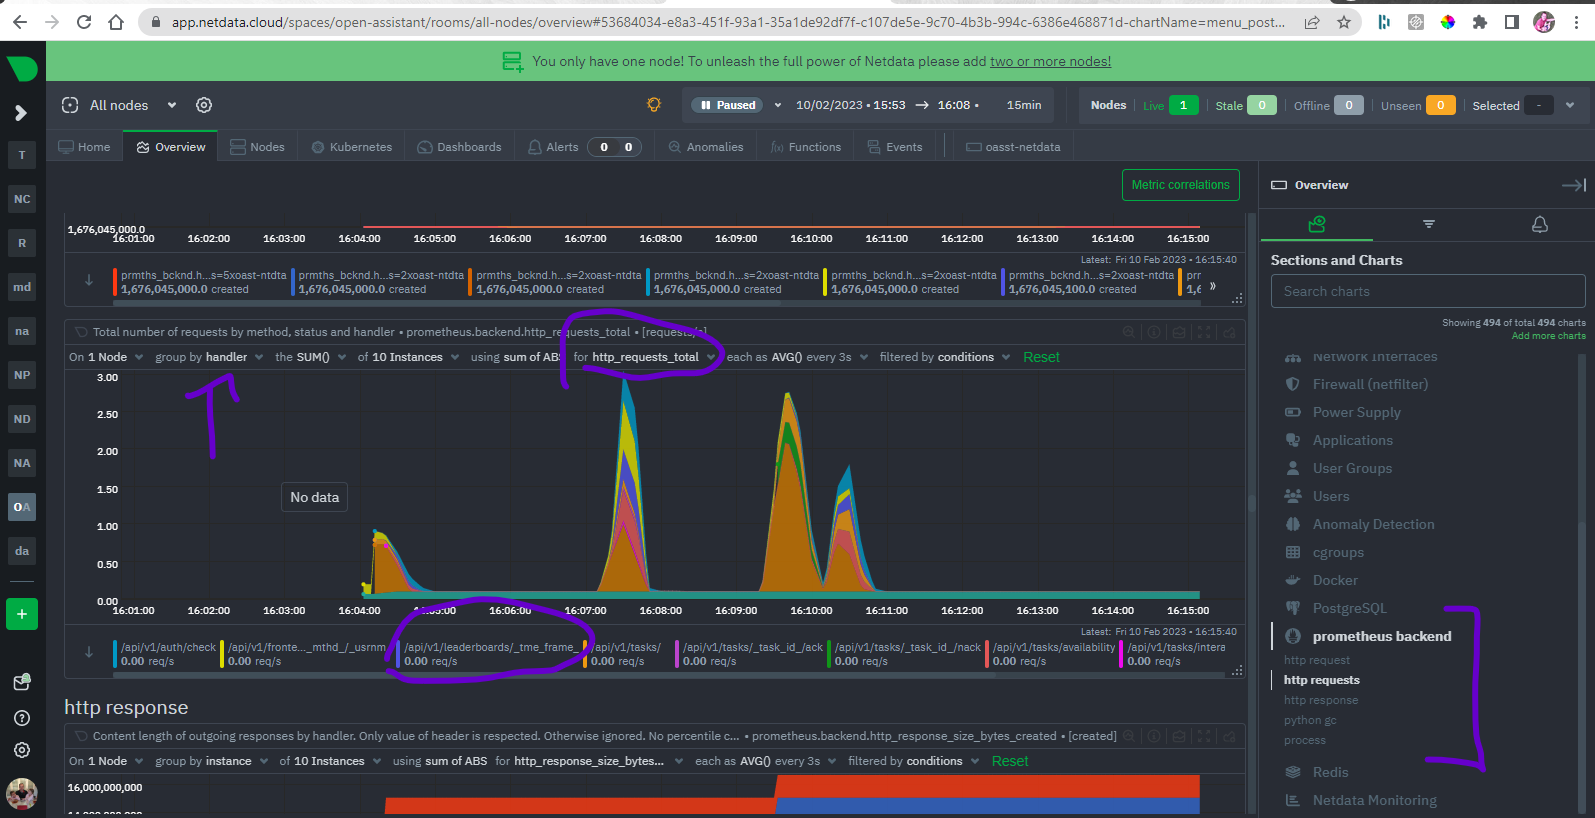Open the SUM() aggregation dropdown
1595x818 pixels.
click(x=311, y=357)
